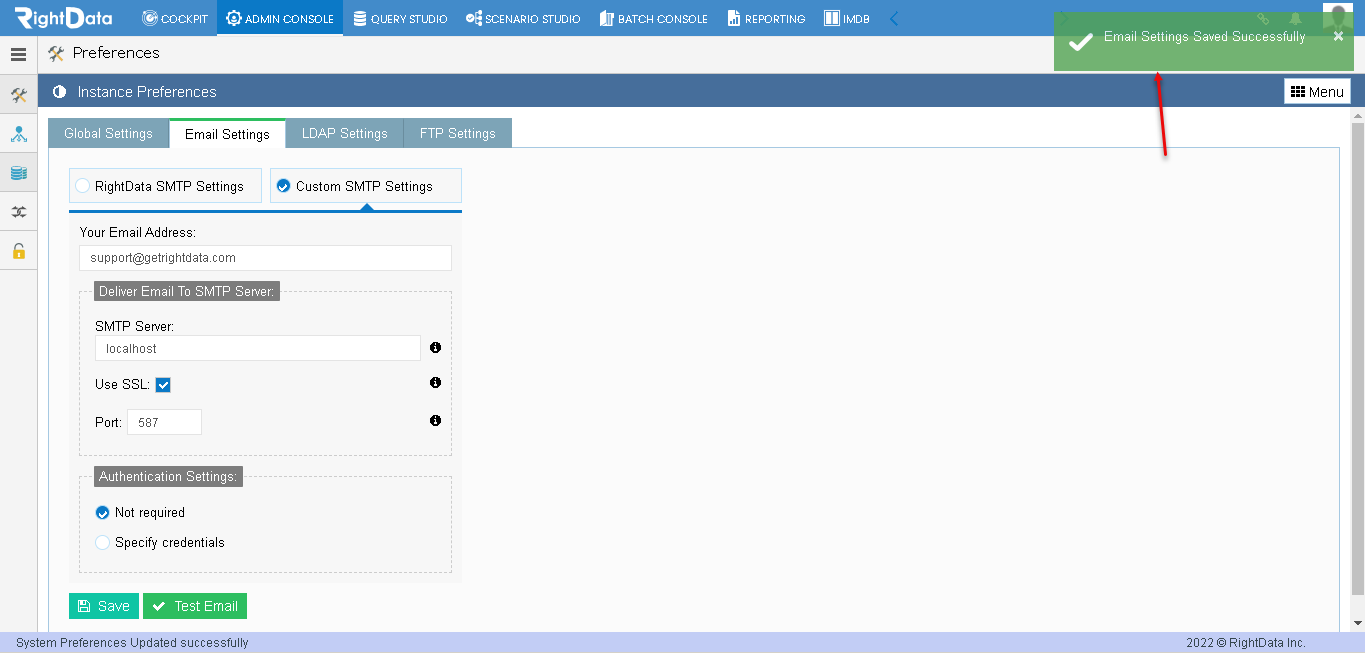Open the notifications bell

click(1295, 19)
